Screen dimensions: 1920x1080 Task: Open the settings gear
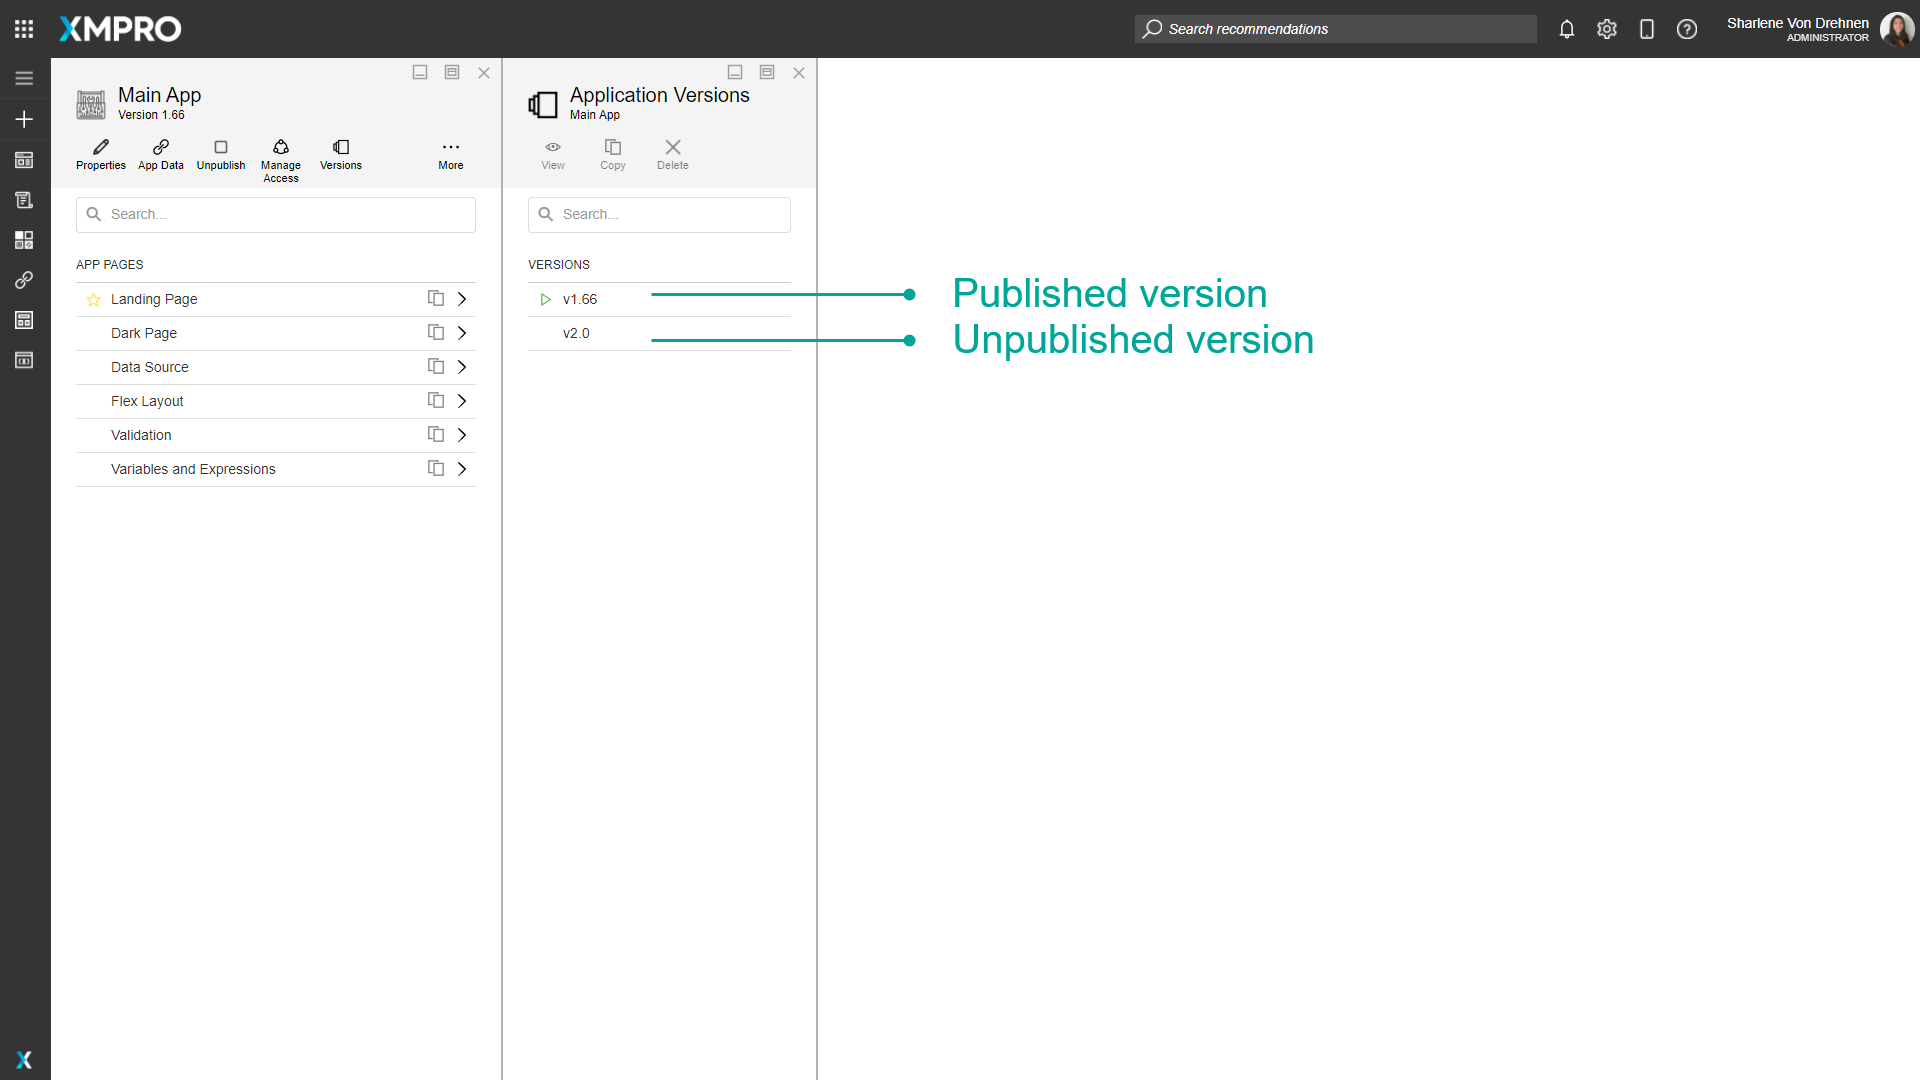(x=1607, y=29)
